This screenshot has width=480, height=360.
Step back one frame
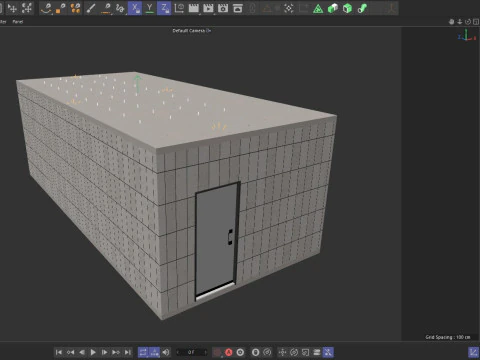point(82,352)
